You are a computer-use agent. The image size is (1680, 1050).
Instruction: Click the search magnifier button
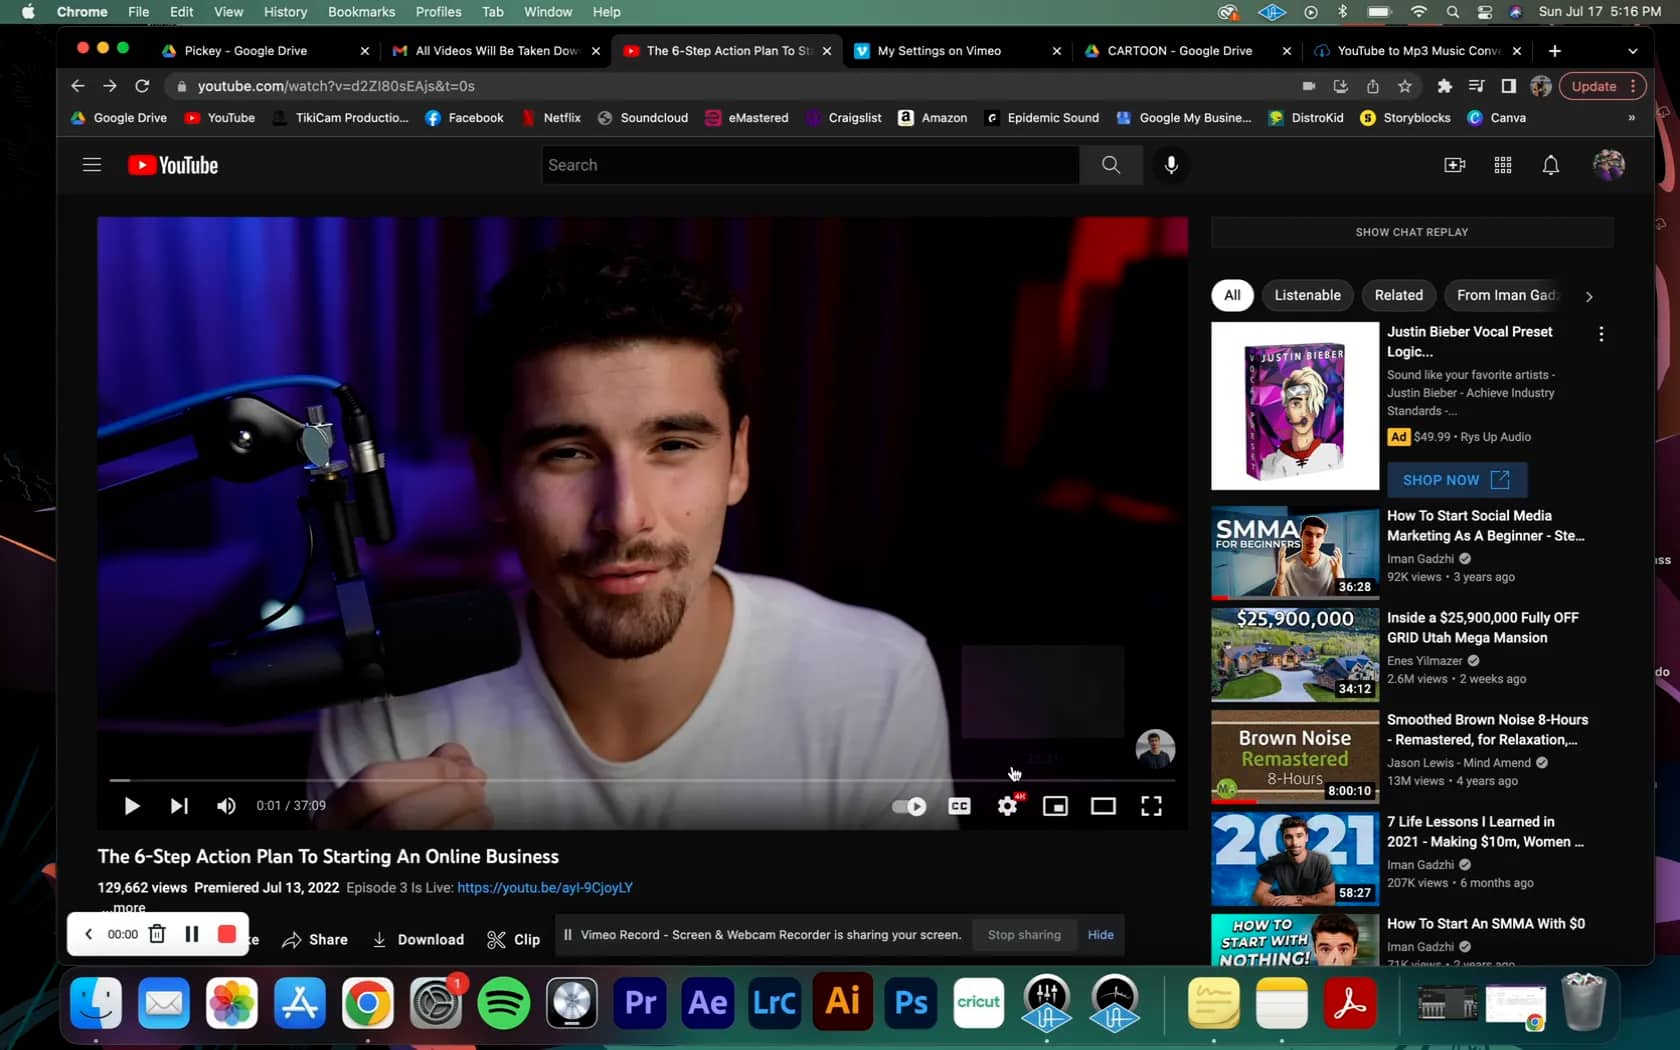click(x=1111, y=165)
